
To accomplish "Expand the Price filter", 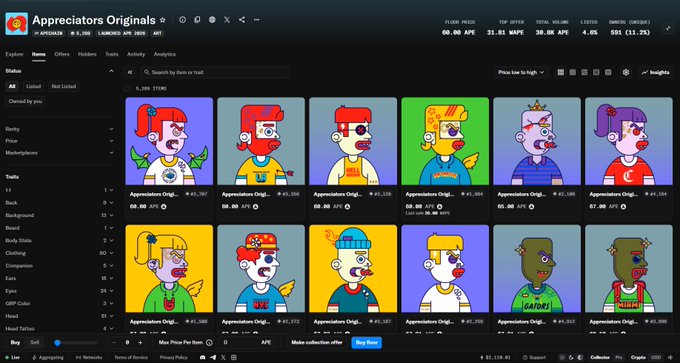I will tap(59, 141).
